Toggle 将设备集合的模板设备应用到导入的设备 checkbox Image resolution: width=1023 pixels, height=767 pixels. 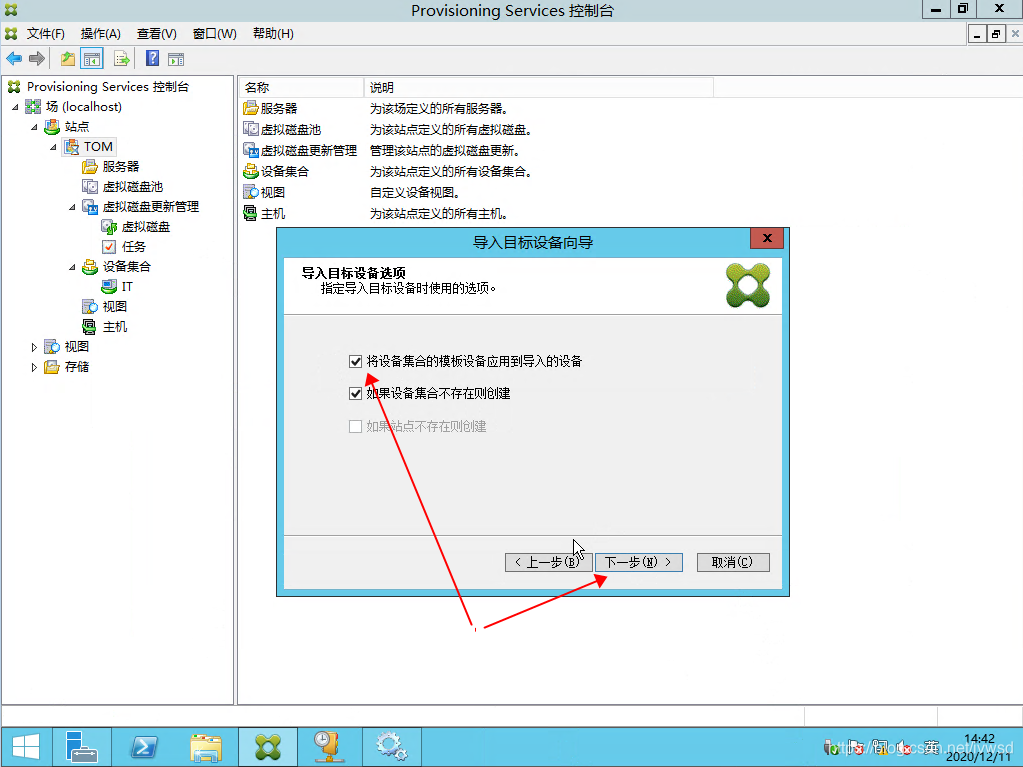(355, 361)
